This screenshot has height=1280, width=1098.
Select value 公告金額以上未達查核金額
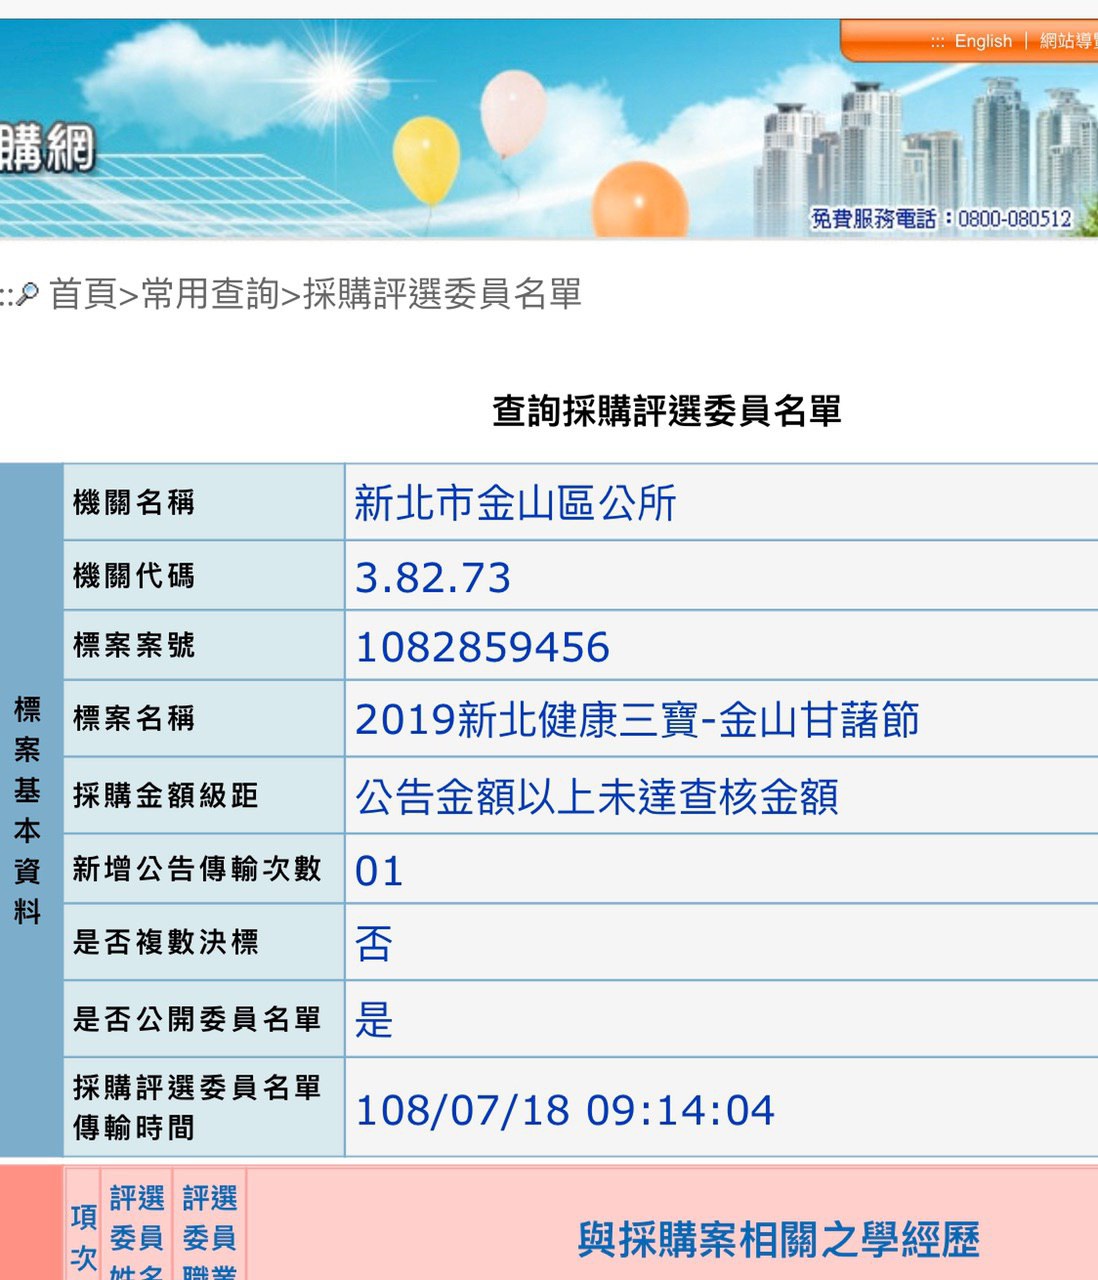pos(597,797)
